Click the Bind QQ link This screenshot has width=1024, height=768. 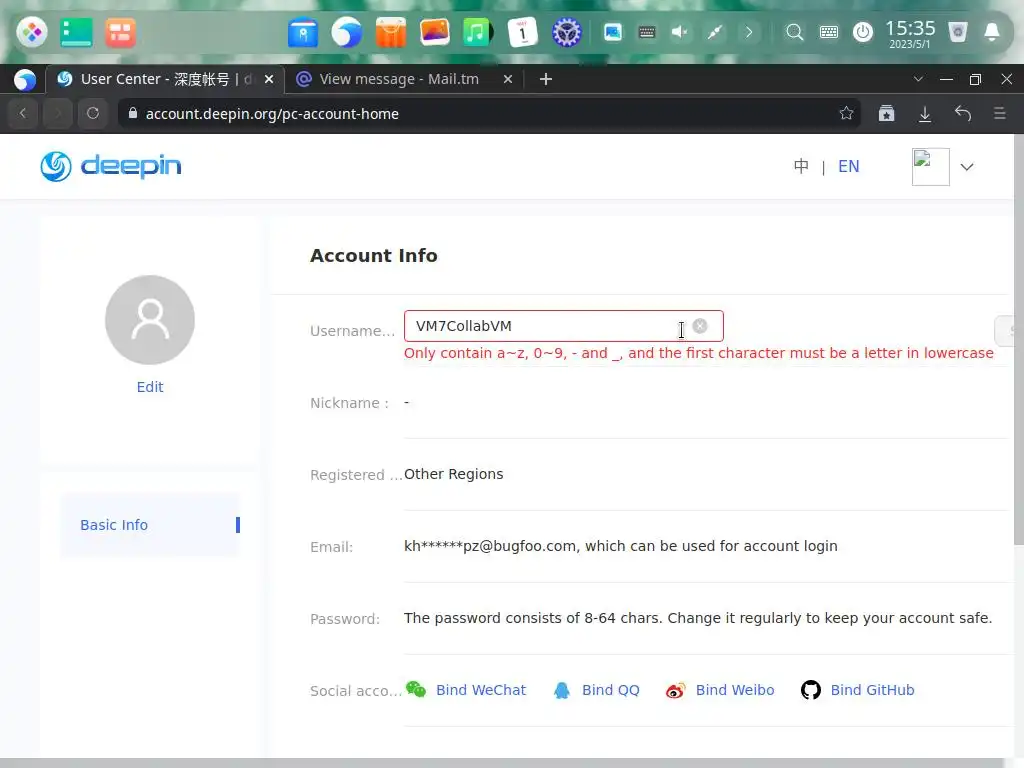(596, 690)
